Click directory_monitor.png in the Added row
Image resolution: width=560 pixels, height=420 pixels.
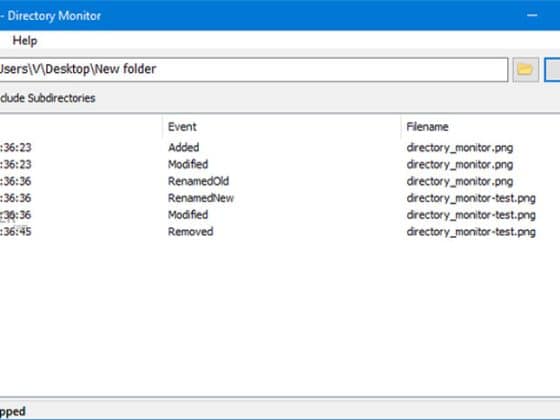460,148
